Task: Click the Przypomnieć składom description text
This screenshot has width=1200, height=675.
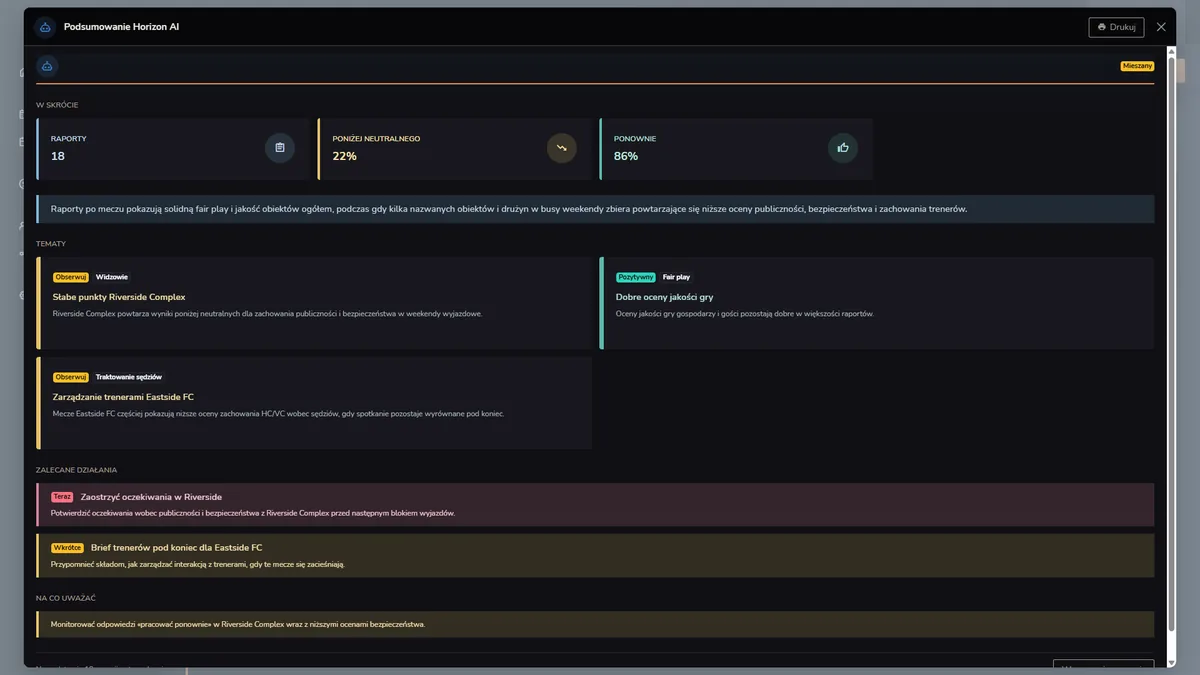Action: click(198, 564)
